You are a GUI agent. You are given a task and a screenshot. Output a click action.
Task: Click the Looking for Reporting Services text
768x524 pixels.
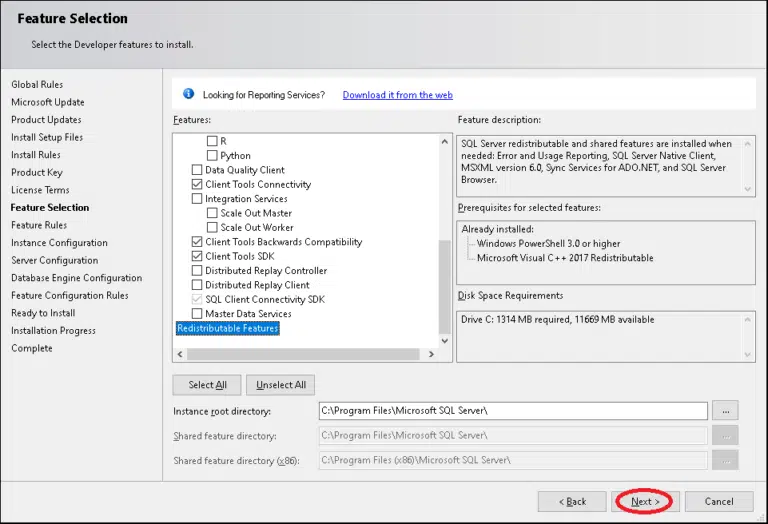coord(264,95)
